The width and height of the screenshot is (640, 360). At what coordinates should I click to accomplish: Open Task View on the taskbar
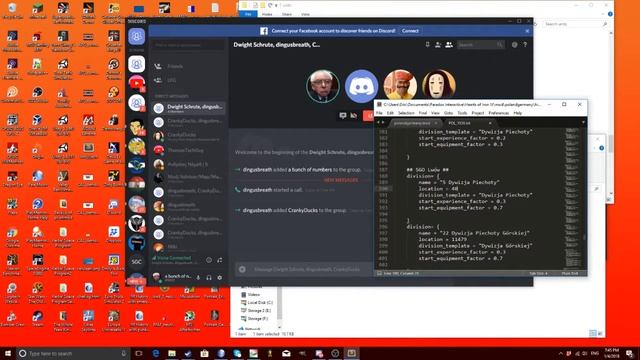pyautogui.click(x=139, y=353)
